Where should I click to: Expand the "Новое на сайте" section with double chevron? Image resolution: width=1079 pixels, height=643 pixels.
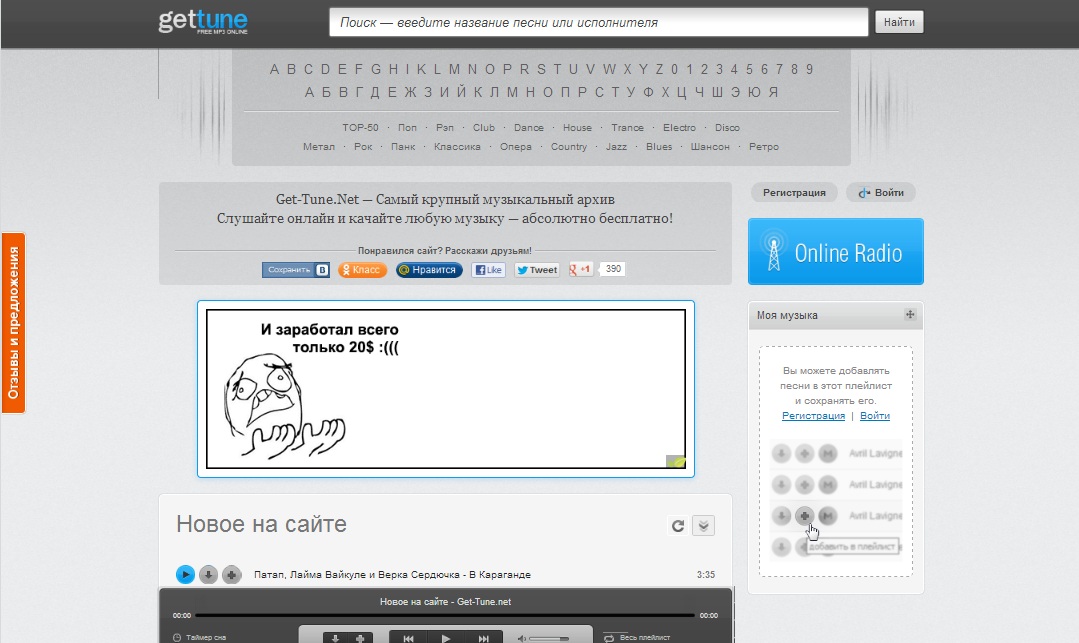[703, 526]
